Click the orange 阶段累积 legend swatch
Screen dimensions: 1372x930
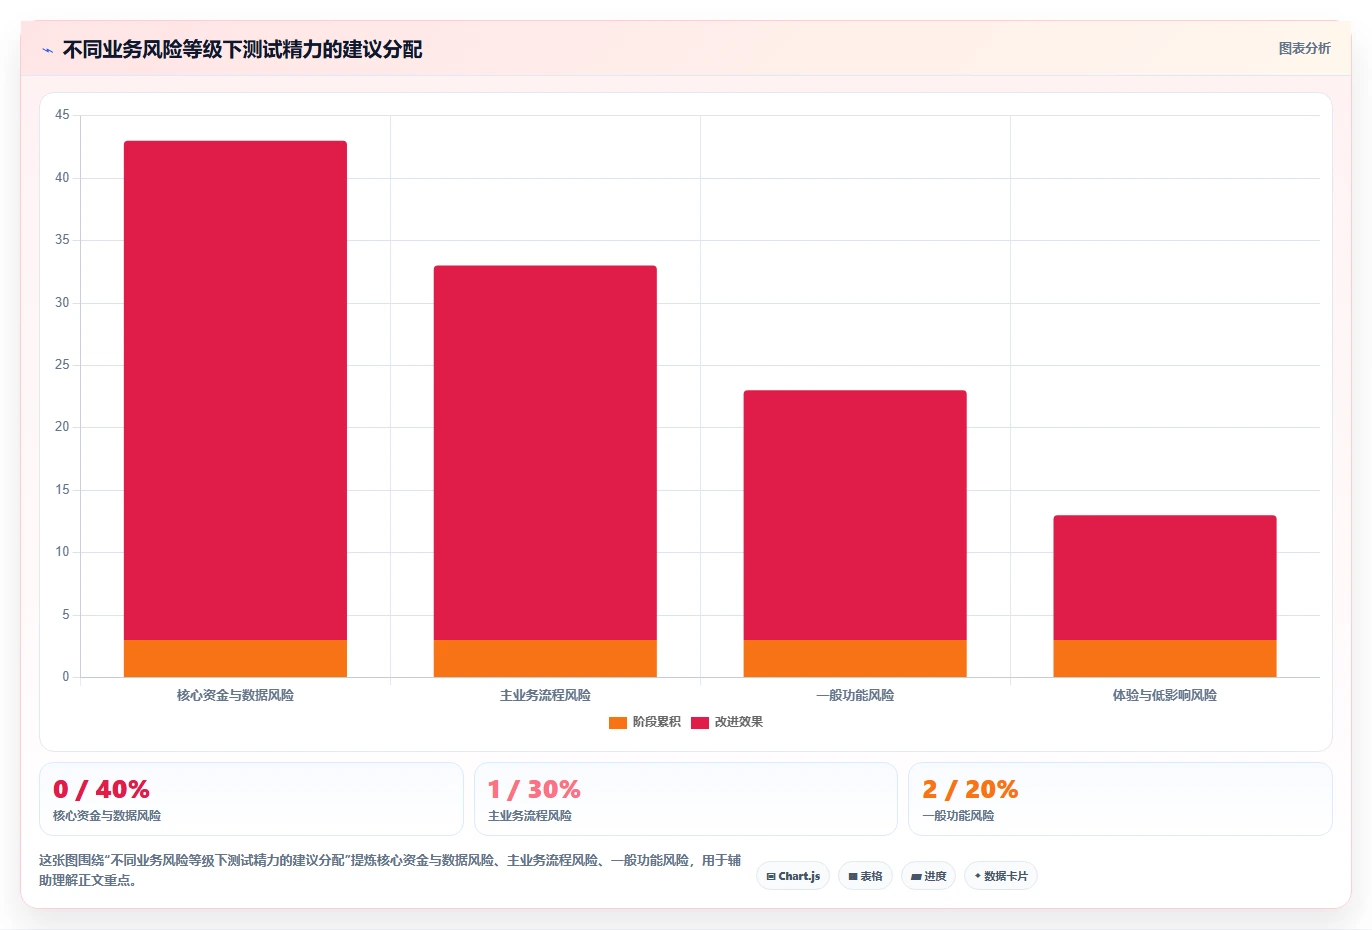618,722
